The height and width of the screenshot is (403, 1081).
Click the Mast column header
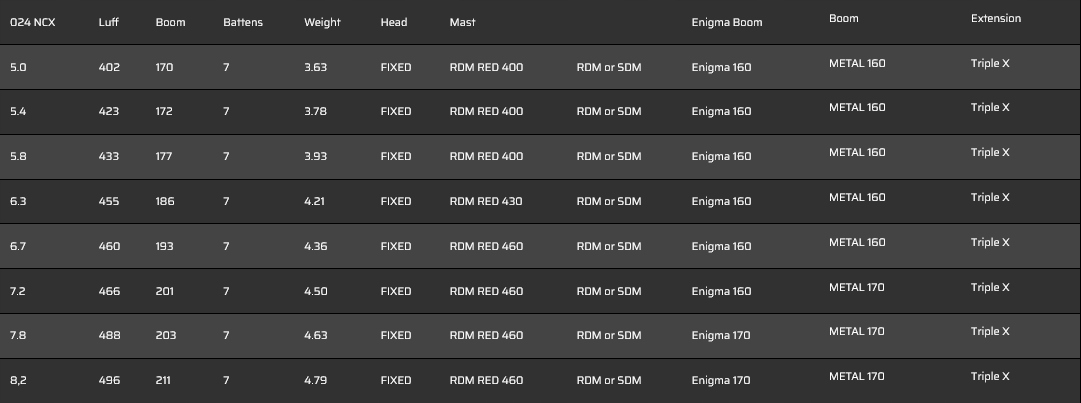tap(462, 22)
